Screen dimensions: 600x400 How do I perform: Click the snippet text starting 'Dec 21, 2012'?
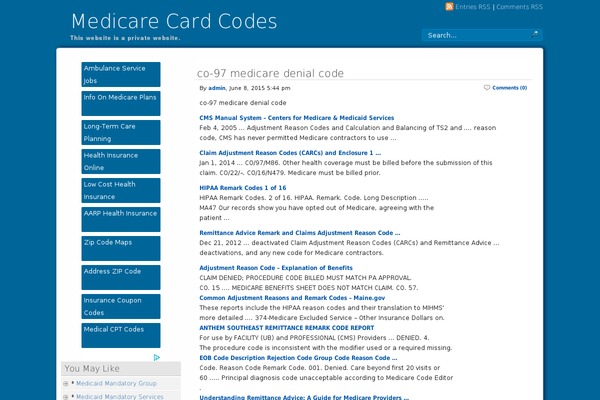[349, 248]
